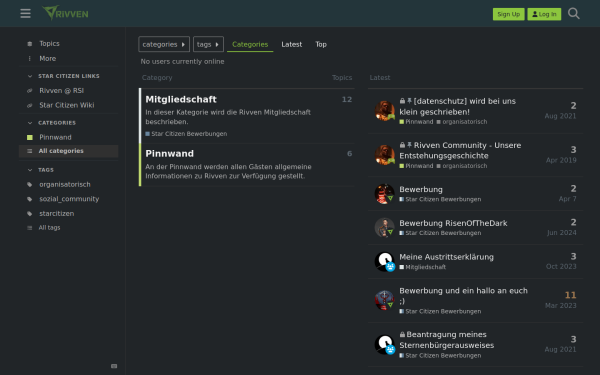Click the reply count 11 on Bewerbung und ein hallo
Screen dimensions: 600x375
[x=570, y=295]
